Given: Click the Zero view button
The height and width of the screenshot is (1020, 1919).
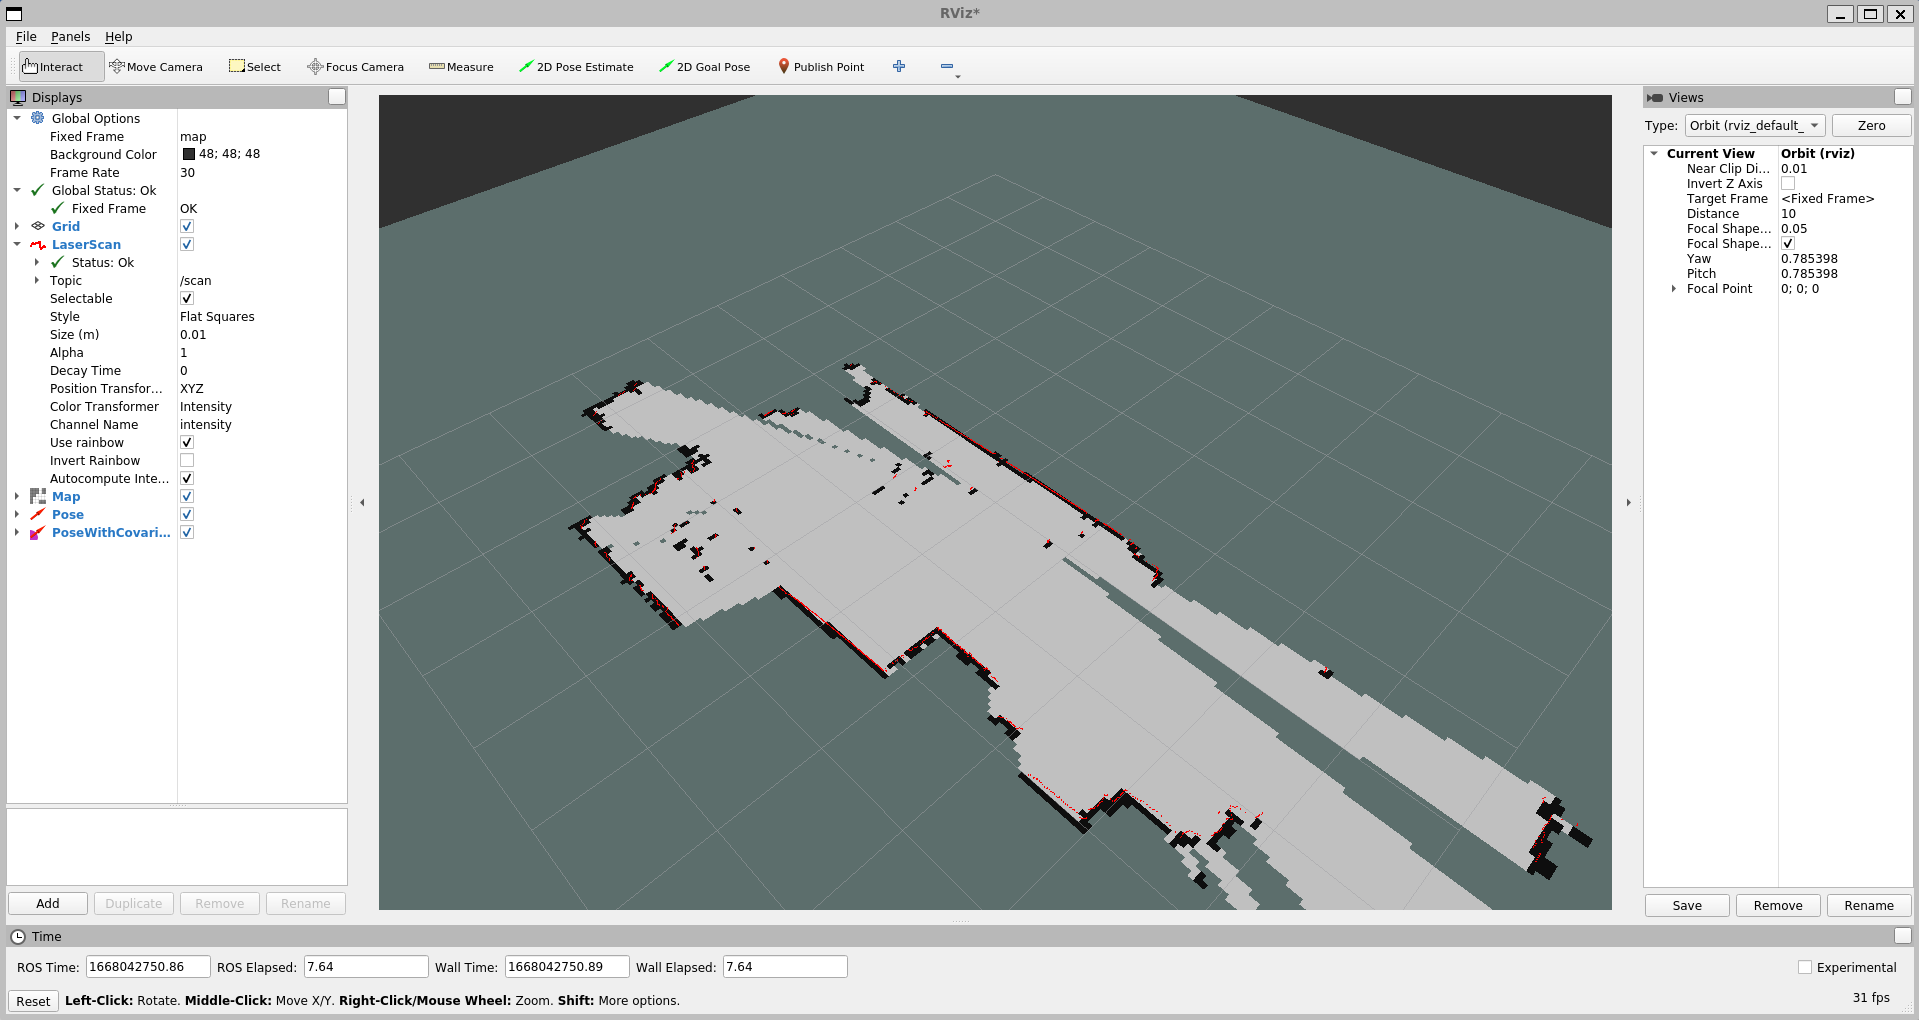Looking at the screenshot, I should 1871,125.
